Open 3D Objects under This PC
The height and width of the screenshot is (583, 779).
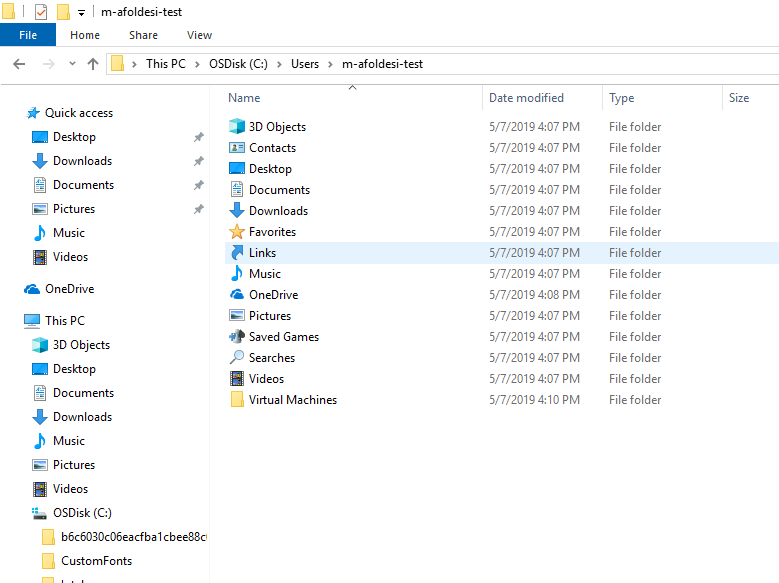point(81,344)
